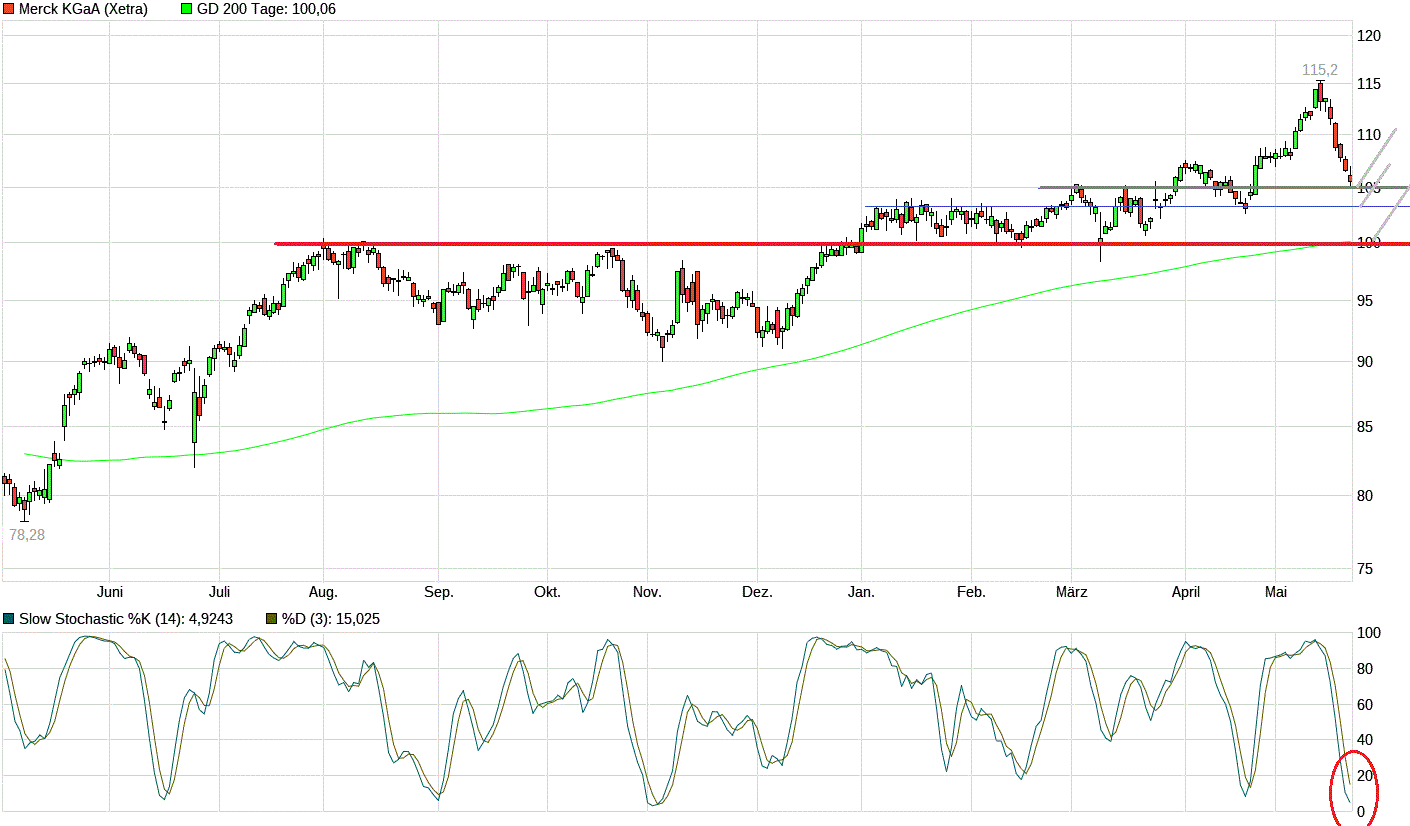Click the 120 price axis label
Screen dimensions: 1410x826
pyautogui.click(x=1368, y=36)
